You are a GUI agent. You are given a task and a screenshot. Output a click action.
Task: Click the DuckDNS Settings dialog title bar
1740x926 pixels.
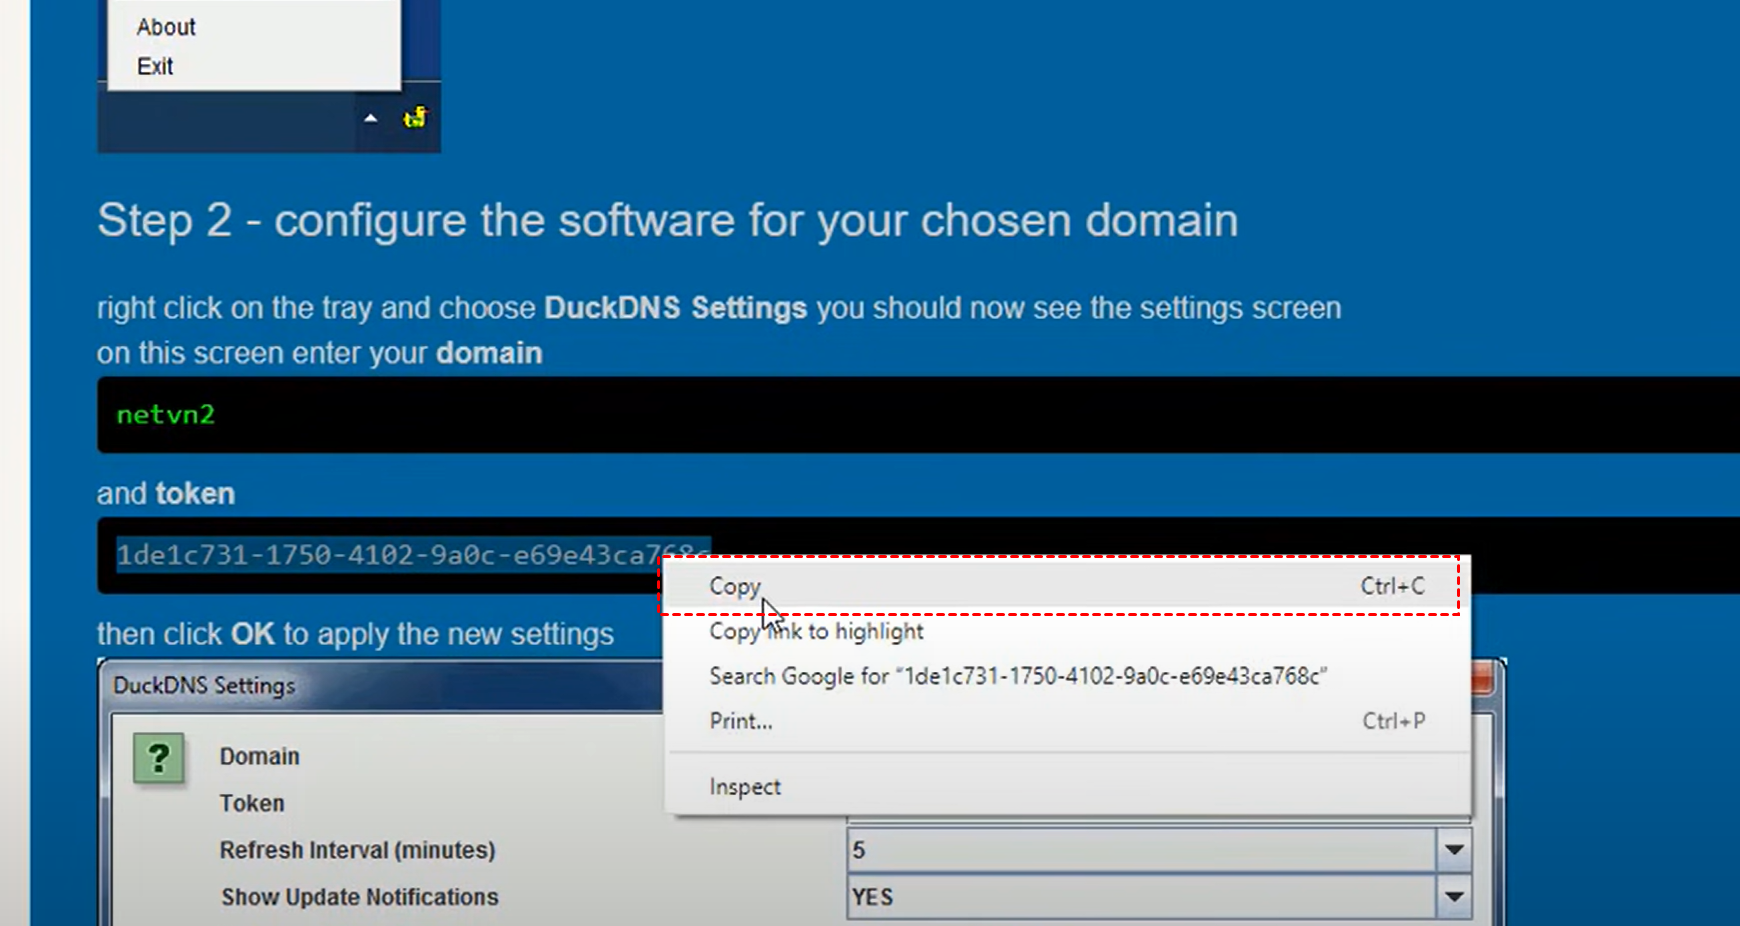pos(380,686)
